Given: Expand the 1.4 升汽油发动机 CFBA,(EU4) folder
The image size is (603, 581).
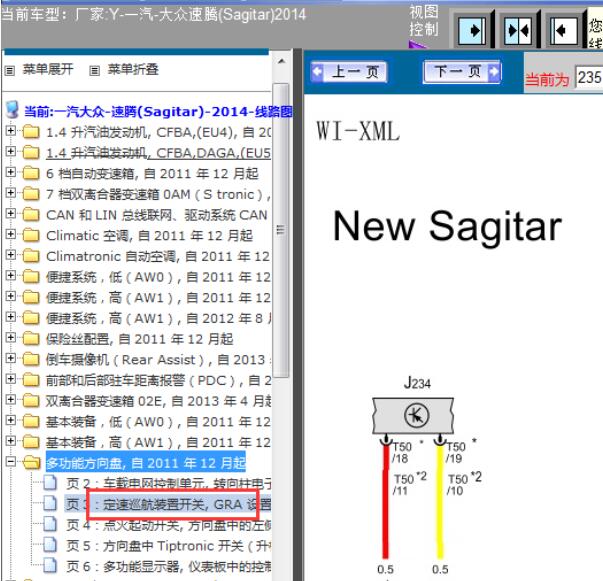Looking at the screenshot, I should click(11, 131).
